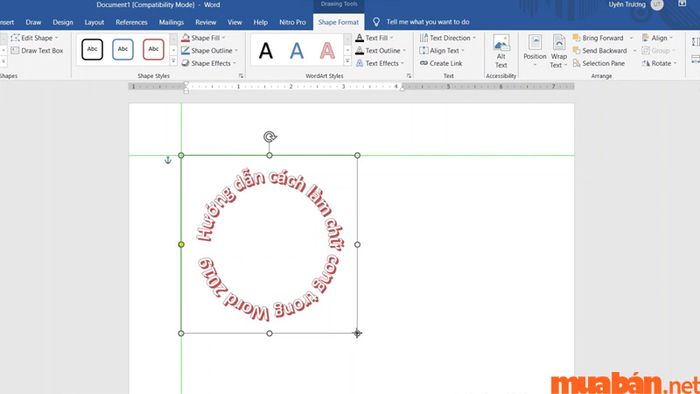Click the top-center sizing handle

(x=269, y=155)
